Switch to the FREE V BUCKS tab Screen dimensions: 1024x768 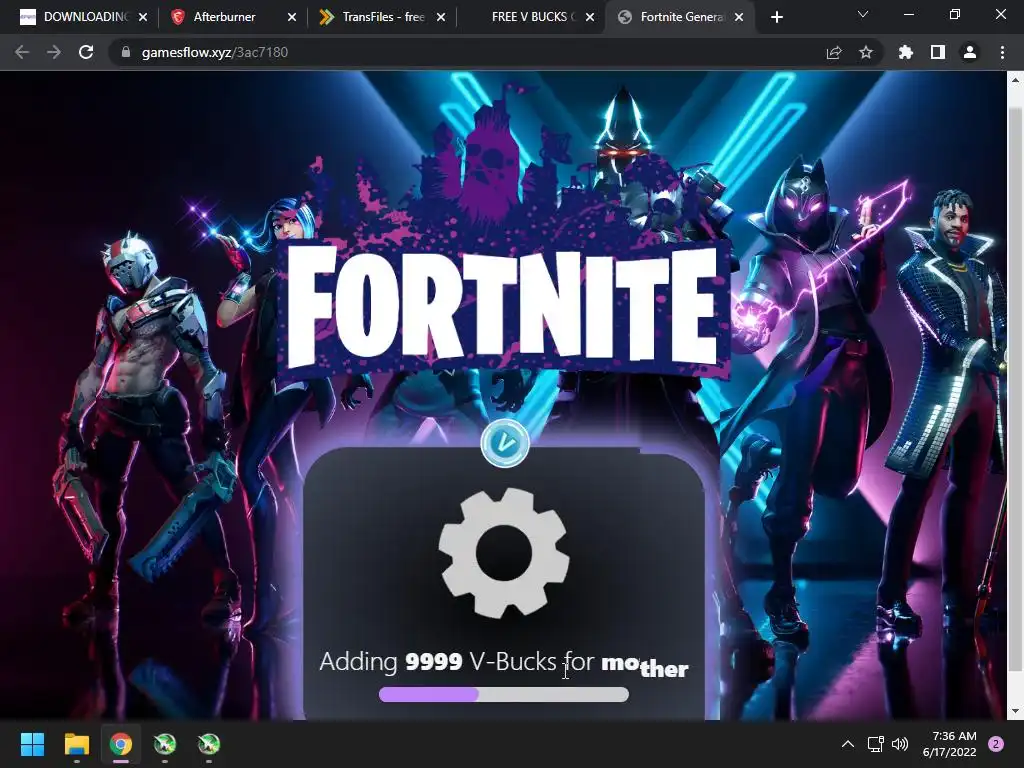click(532, 17)
